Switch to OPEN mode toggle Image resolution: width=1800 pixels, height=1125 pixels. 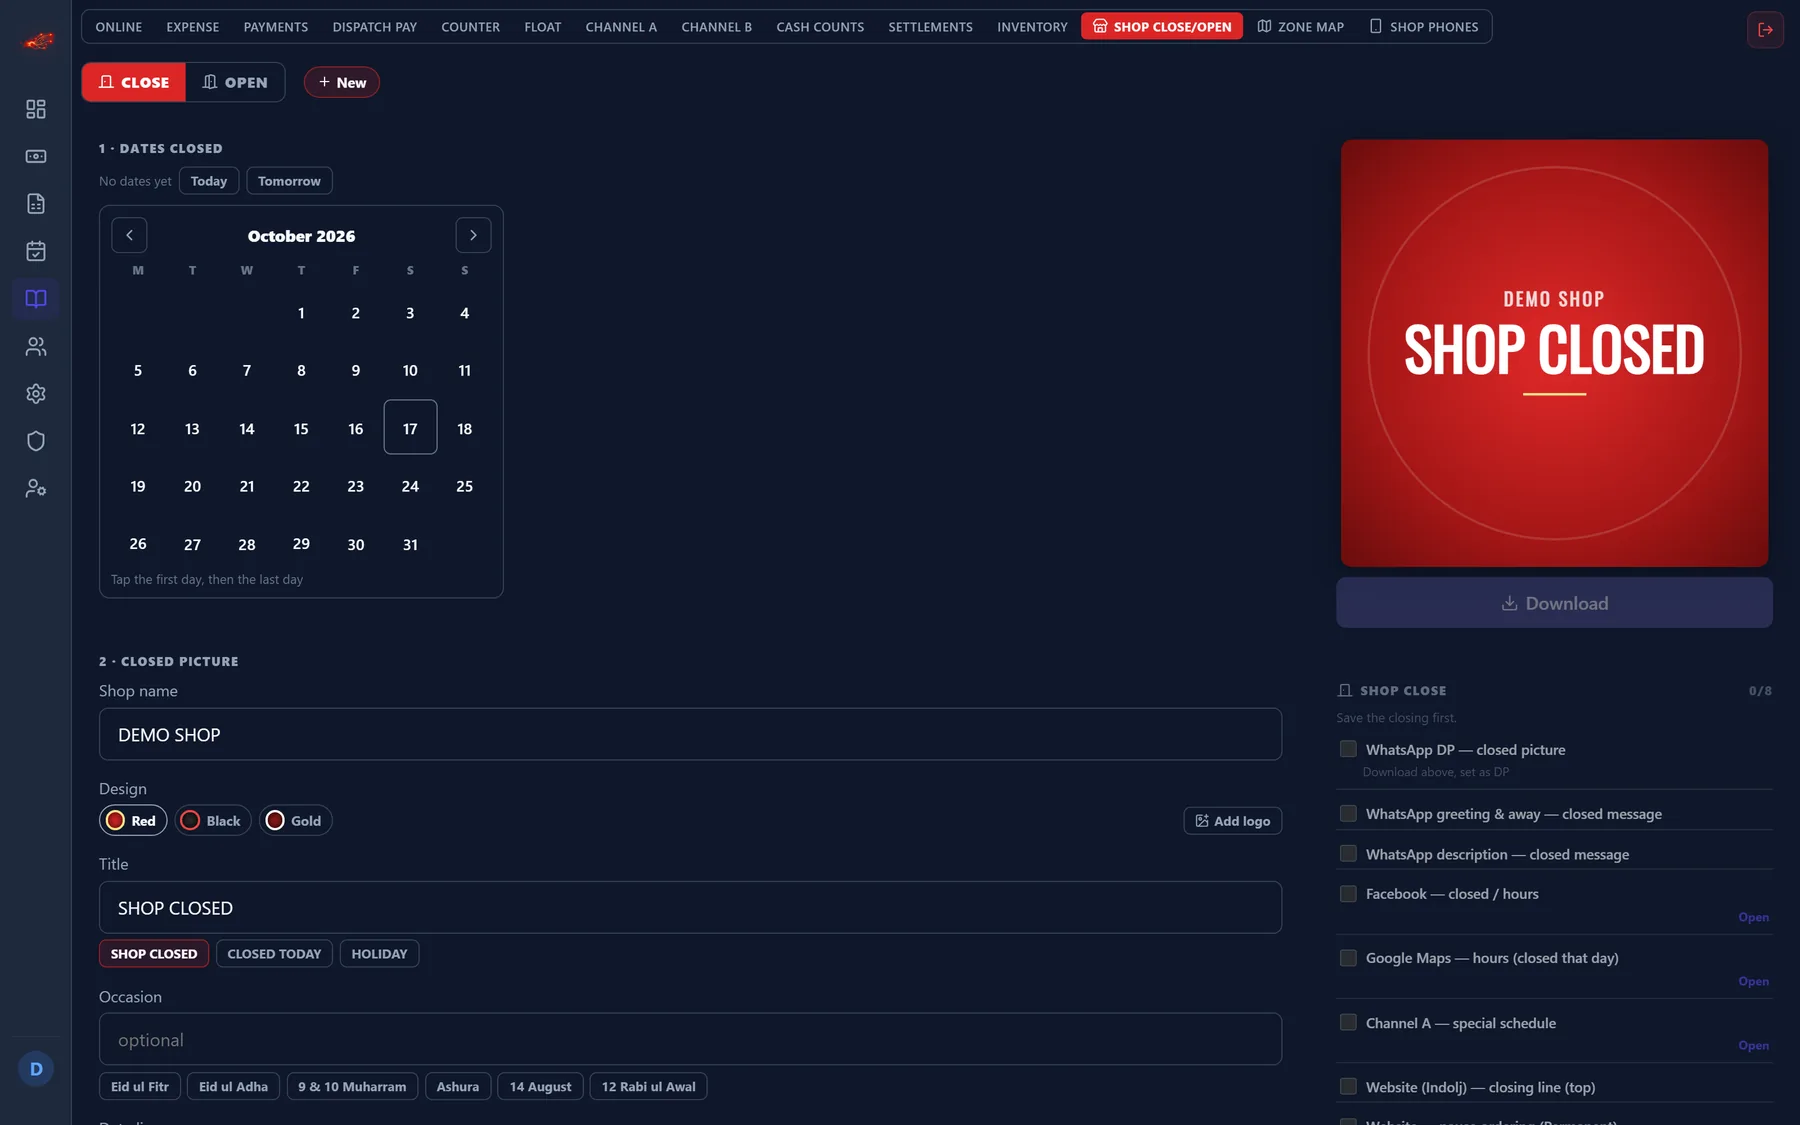pos(235,82)
